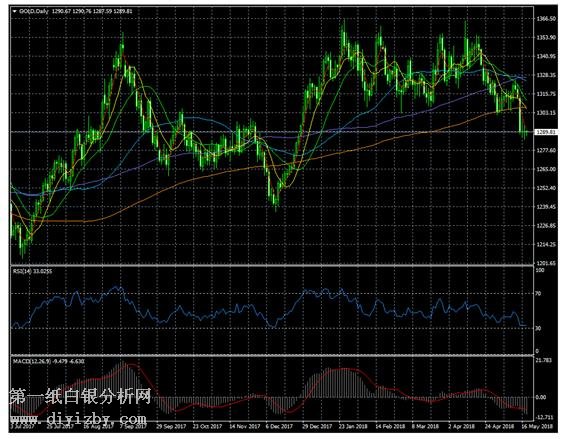The width and height of the screenshot is (566, 439).
Task: Click the MACD 0.00 axis label
Action: click(x=541, y=397)
